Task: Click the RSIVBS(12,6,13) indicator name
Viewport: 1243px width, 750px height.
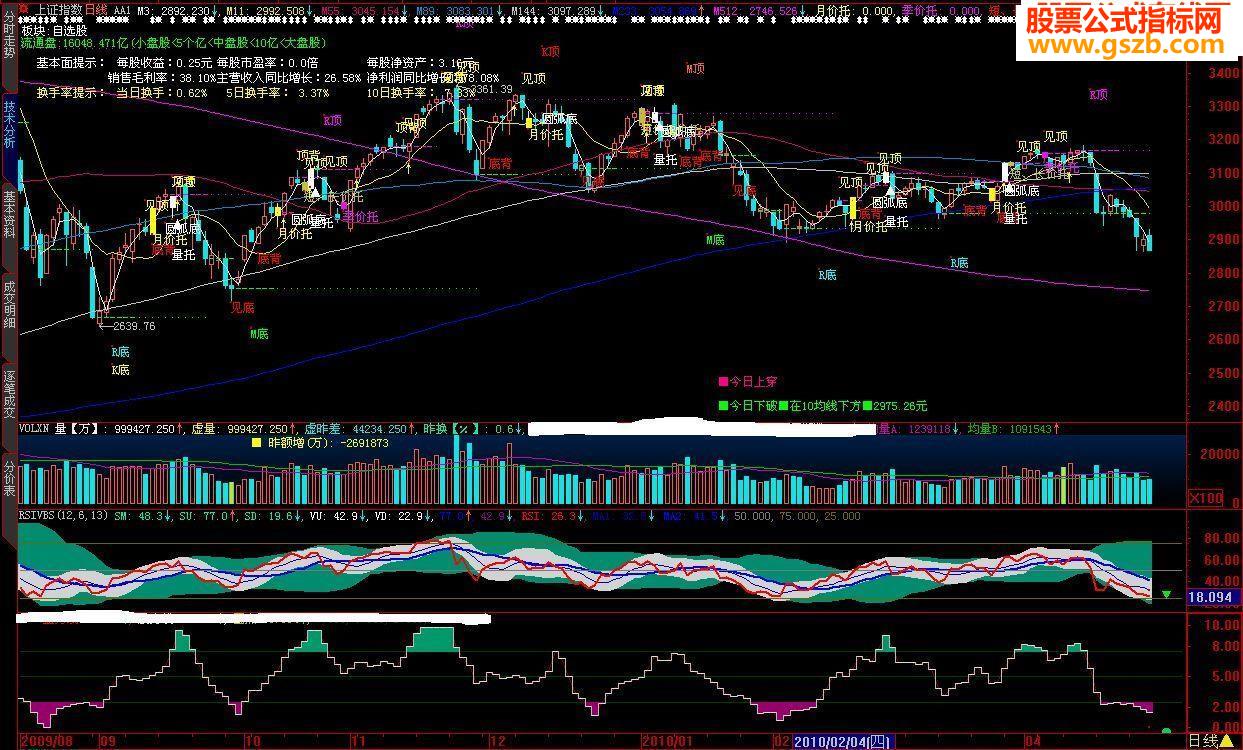Action: click(x=63, y=517)
